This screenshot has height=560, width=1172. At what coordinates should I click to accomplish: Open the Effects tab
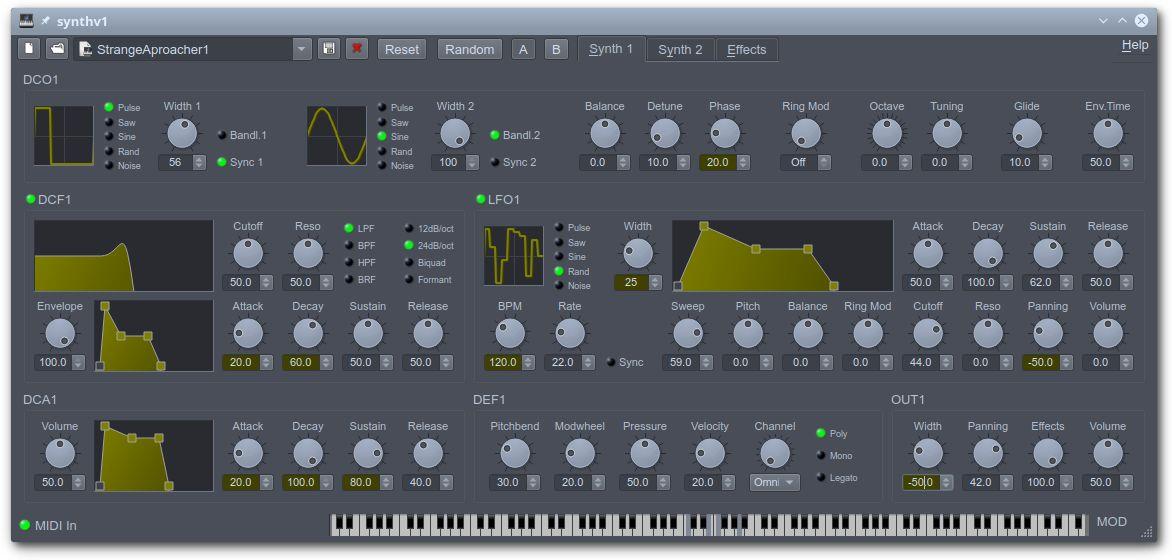pyautogui.click(x=747, y=50)
